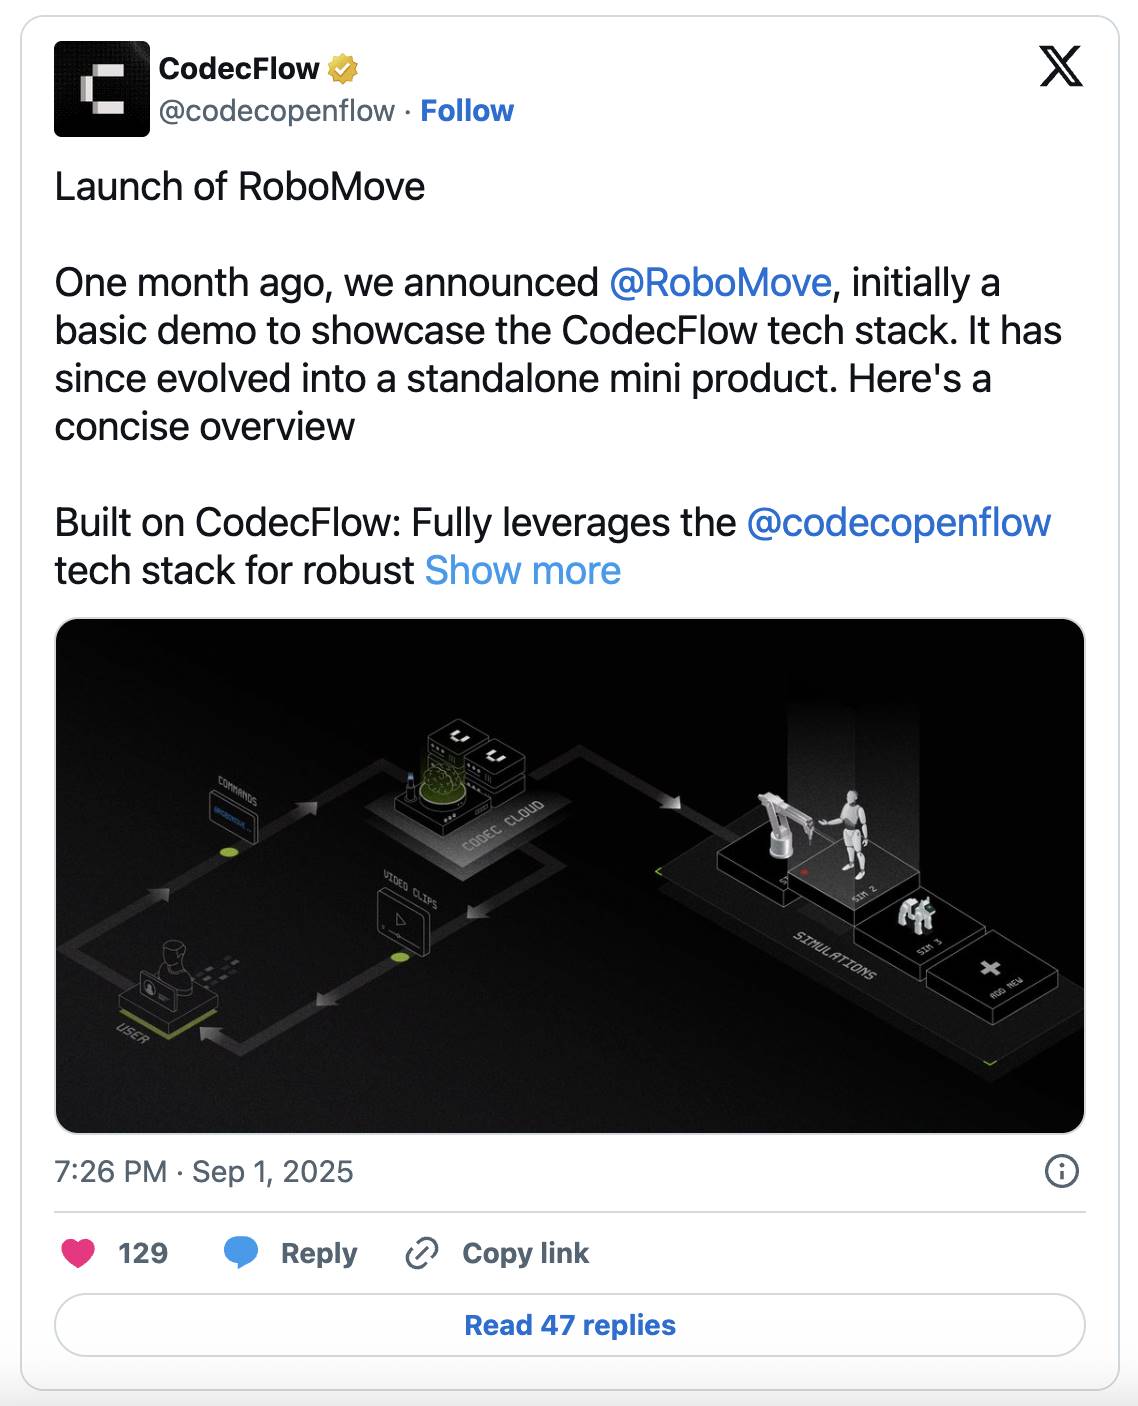This screenshot has height=1406, width=1138.
Task: Like the post with heart icon
Action: (x=78, y=1253)
